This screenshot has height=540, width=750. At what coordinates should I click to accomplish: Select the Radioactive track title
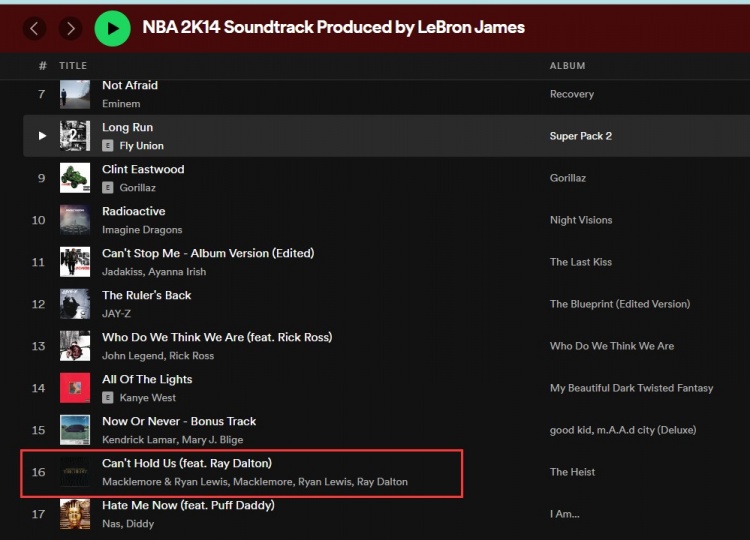pyautogui.click(x=133, y=211)
